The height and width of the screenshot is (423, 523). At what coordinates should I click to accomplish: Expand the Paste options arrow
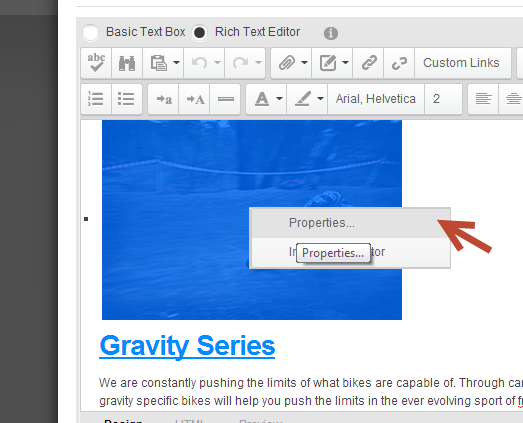pyautogui.click(x=176, y=63)
